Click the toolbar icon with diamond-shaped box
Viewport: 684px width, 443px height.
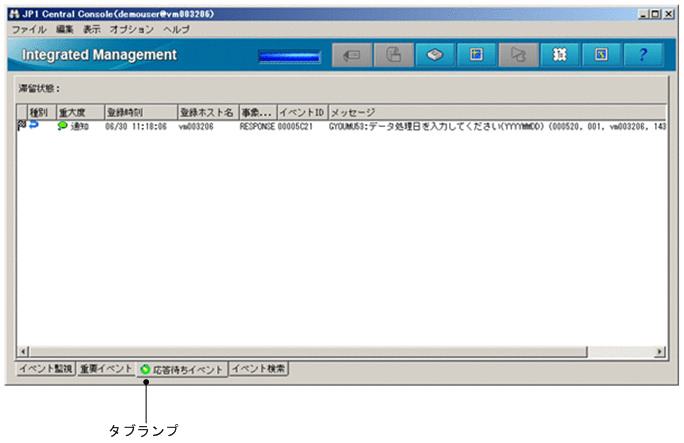coord(435,55)
